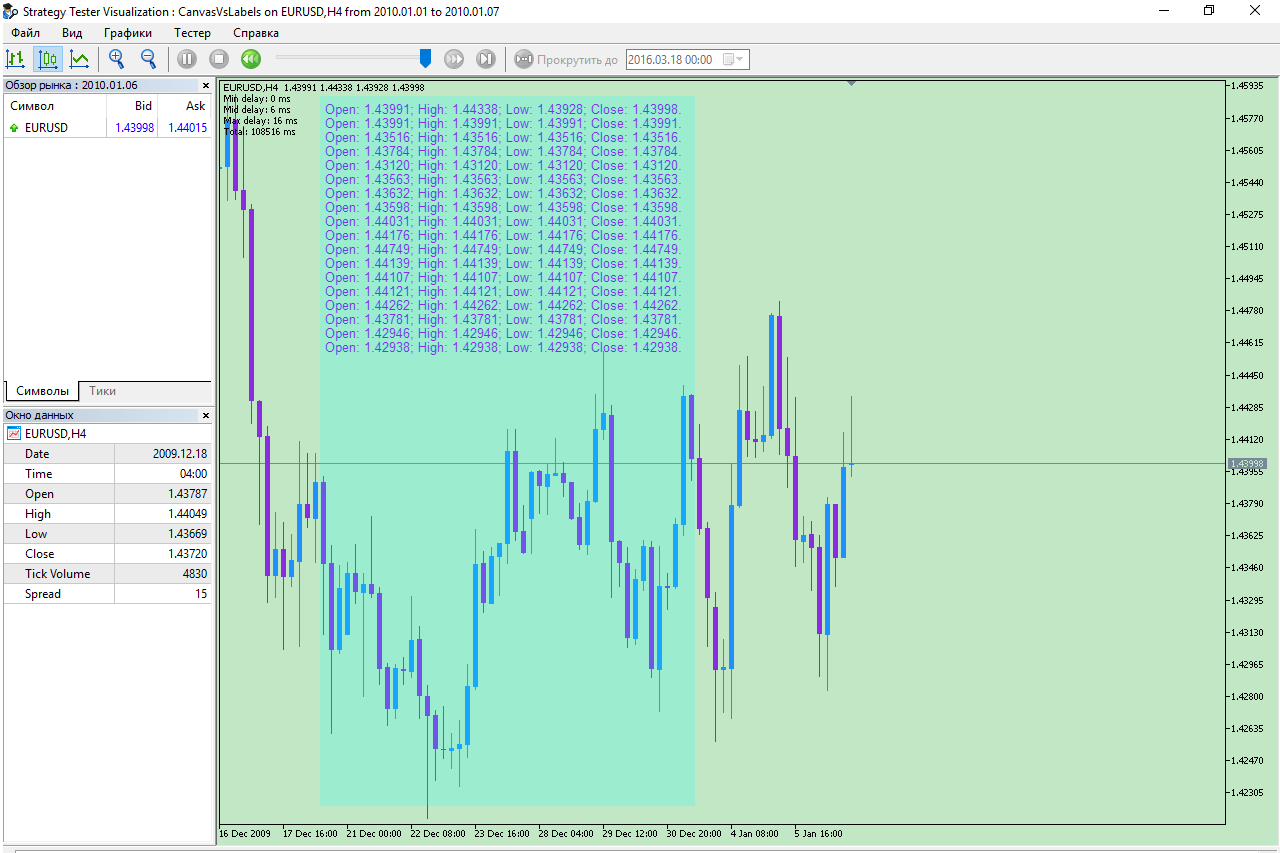Click the Low value 1.43669
This screenshot has height=853, width=1280.
tap(188, 533)
